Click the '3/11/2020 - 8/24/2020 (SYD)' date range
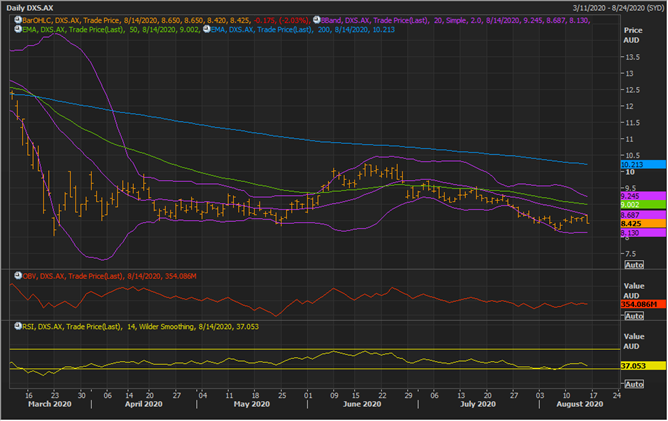 point(618,8)
